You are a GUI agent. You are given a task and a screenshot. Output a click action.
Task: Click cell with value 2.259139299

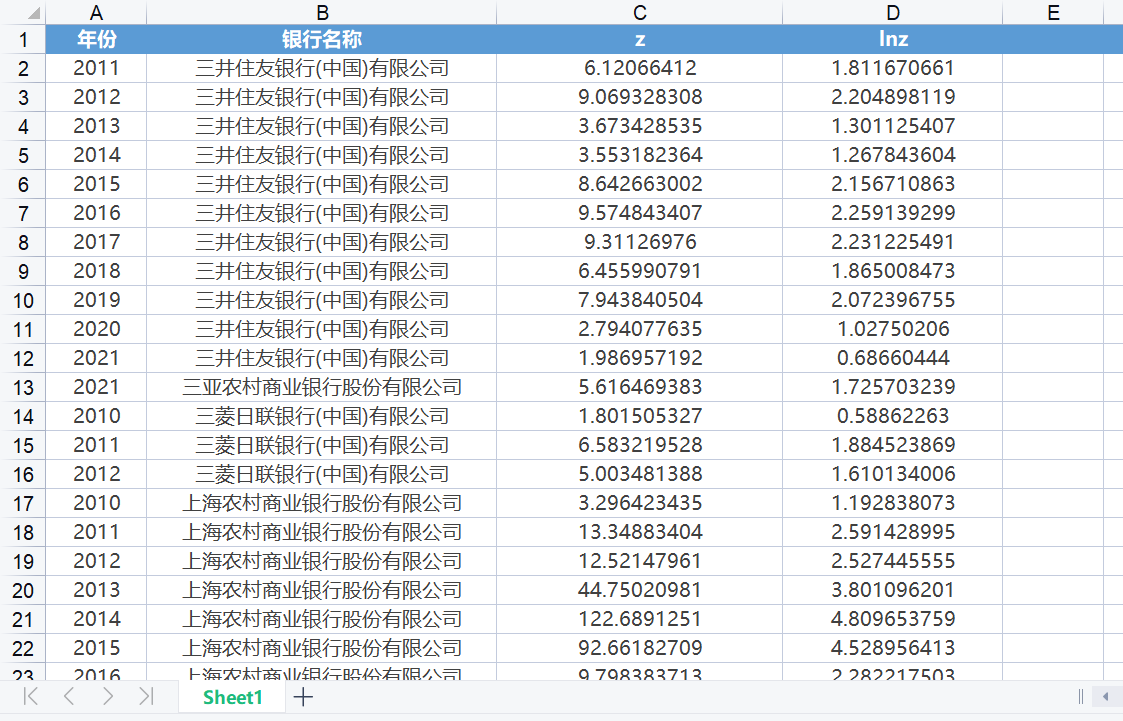[892, 213]
